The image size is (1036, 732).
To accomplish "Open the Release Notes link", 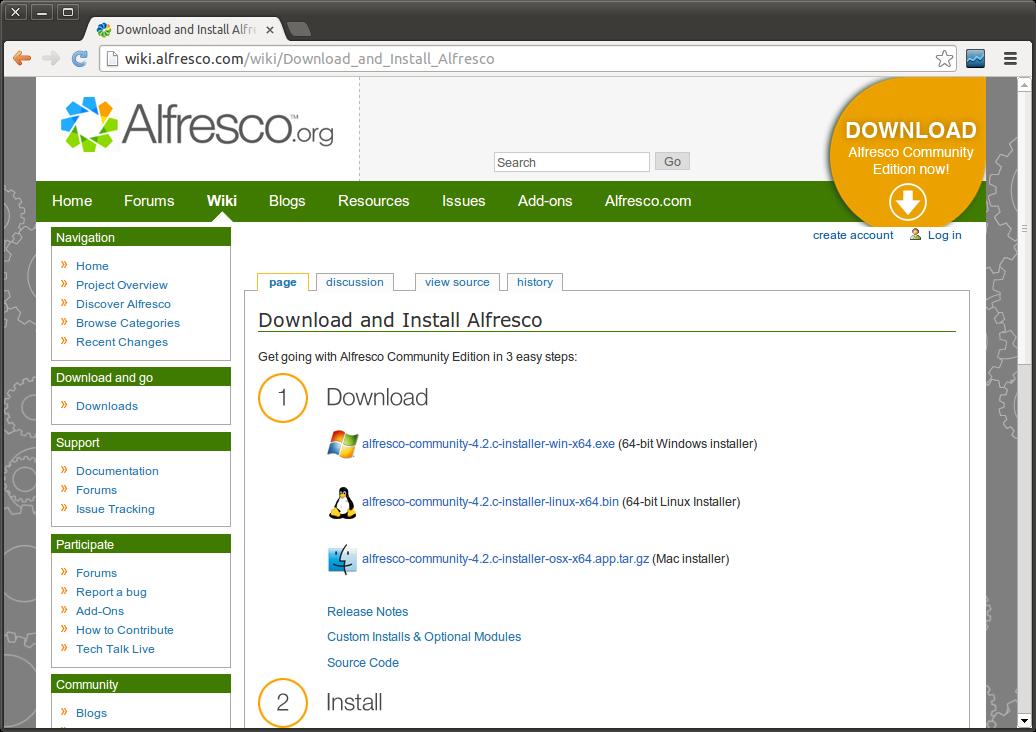I will coord(367,612).
